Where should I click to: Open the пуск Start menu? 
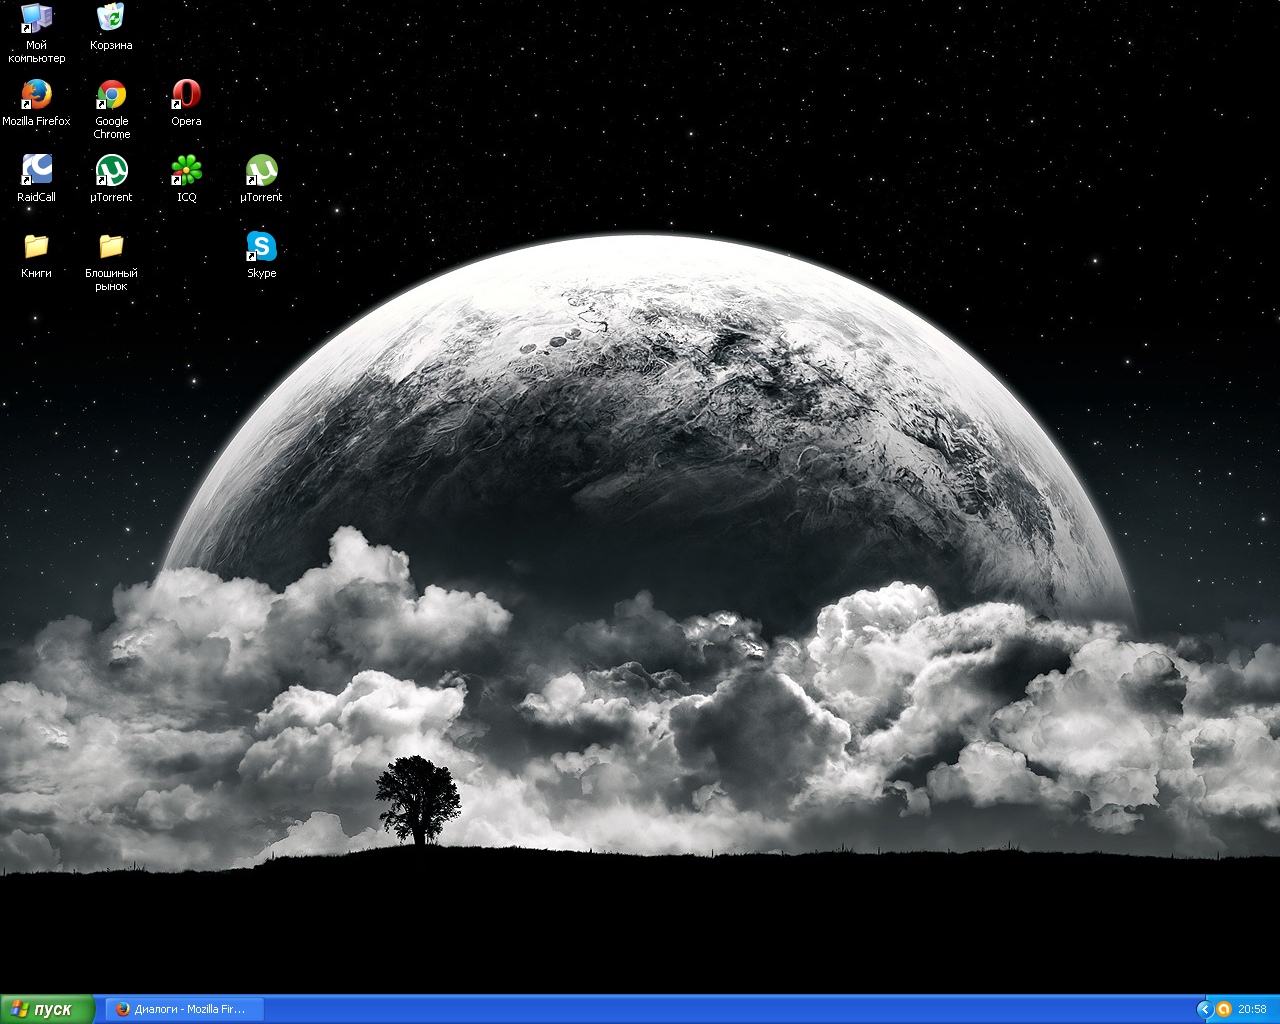pyautogui.click(x=47, y=1009)
